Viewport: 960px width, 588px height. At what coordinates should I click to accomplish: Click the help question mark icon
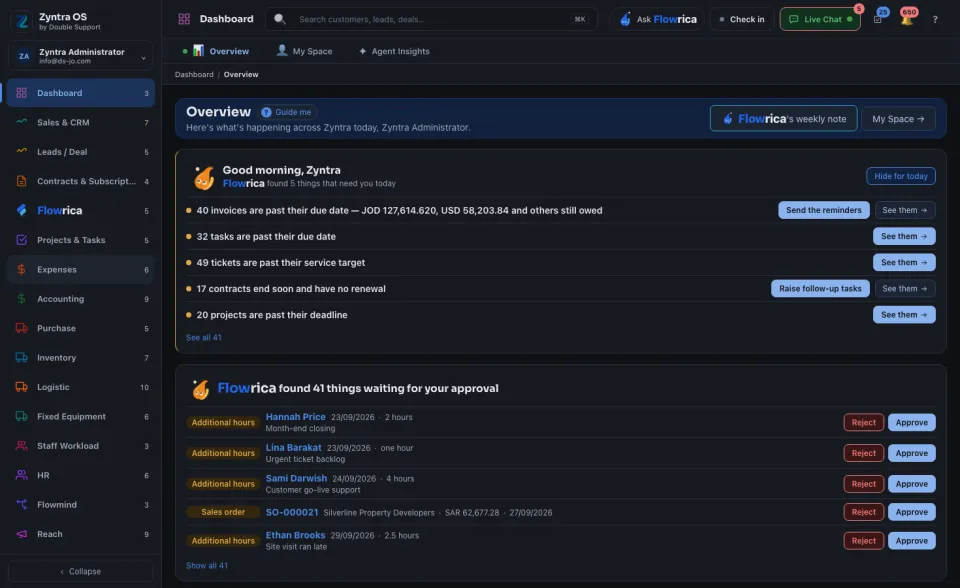935,20
